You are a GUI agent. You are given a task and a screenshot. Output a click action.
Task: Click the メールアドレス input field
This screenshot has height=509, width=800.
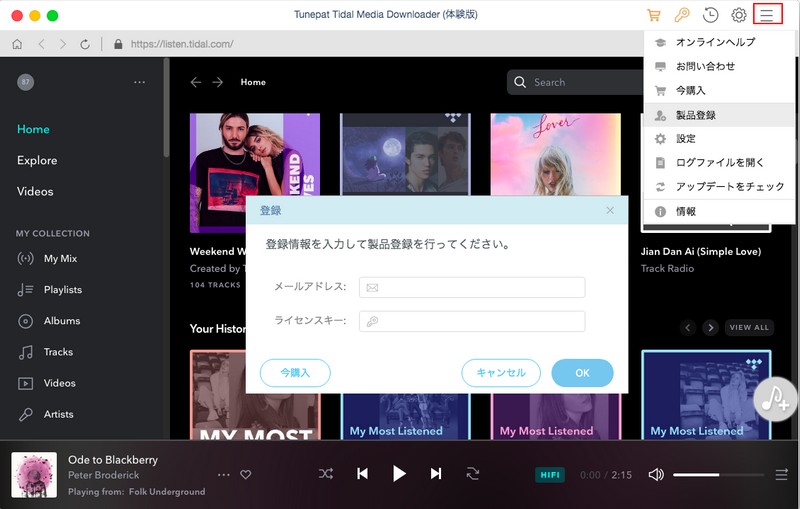tap(472, 288)
